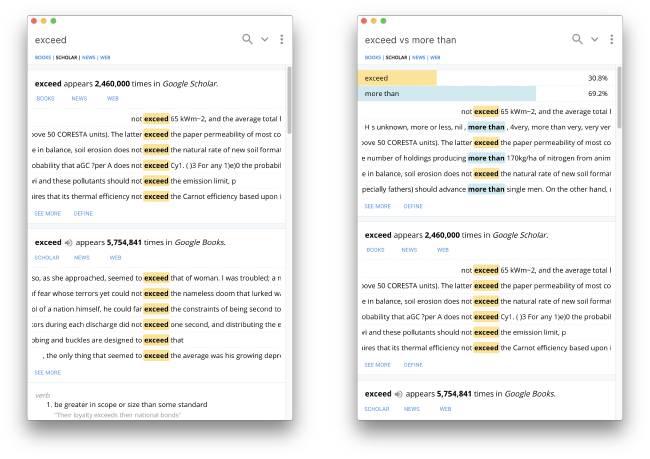Viewport: 650px width, 459px height.
Task: Click the "exceed vs more than" search input field
Action: [x=460, y=40]
